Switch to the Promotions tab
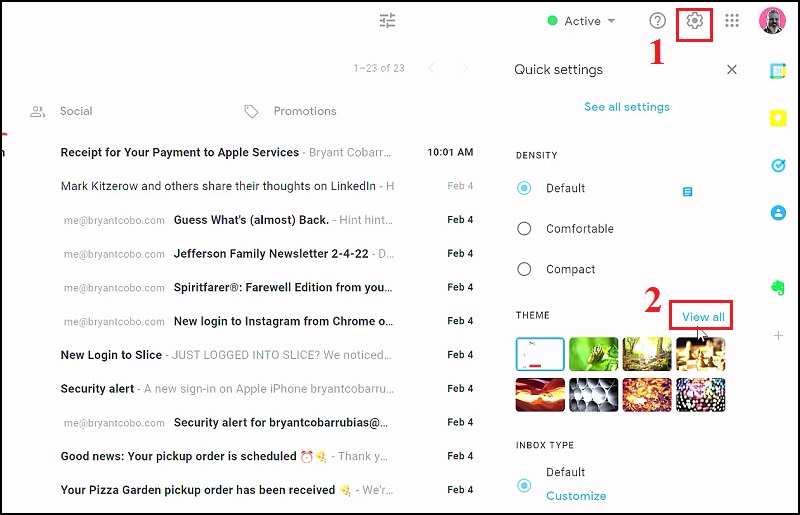This screenshot has width=800, height=515. click(x=305, y=111)
